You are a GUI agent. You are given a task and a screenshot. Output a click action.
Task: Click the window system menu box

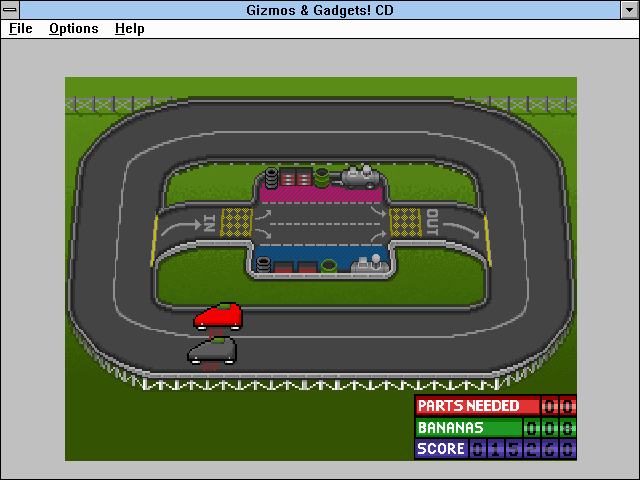pyautogui.click(x=9, y=10)
